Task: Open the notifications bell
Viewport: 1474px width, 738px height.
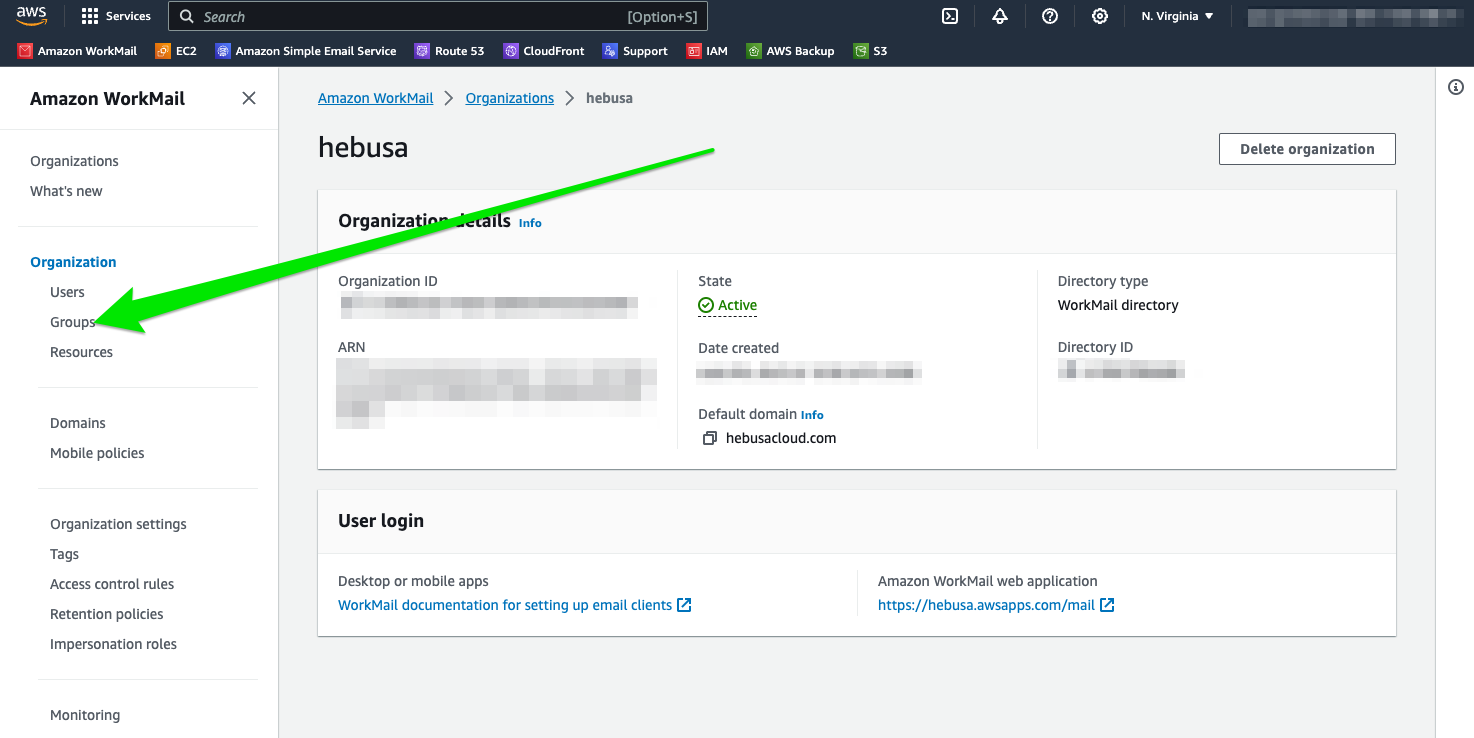Action: 1000,16
